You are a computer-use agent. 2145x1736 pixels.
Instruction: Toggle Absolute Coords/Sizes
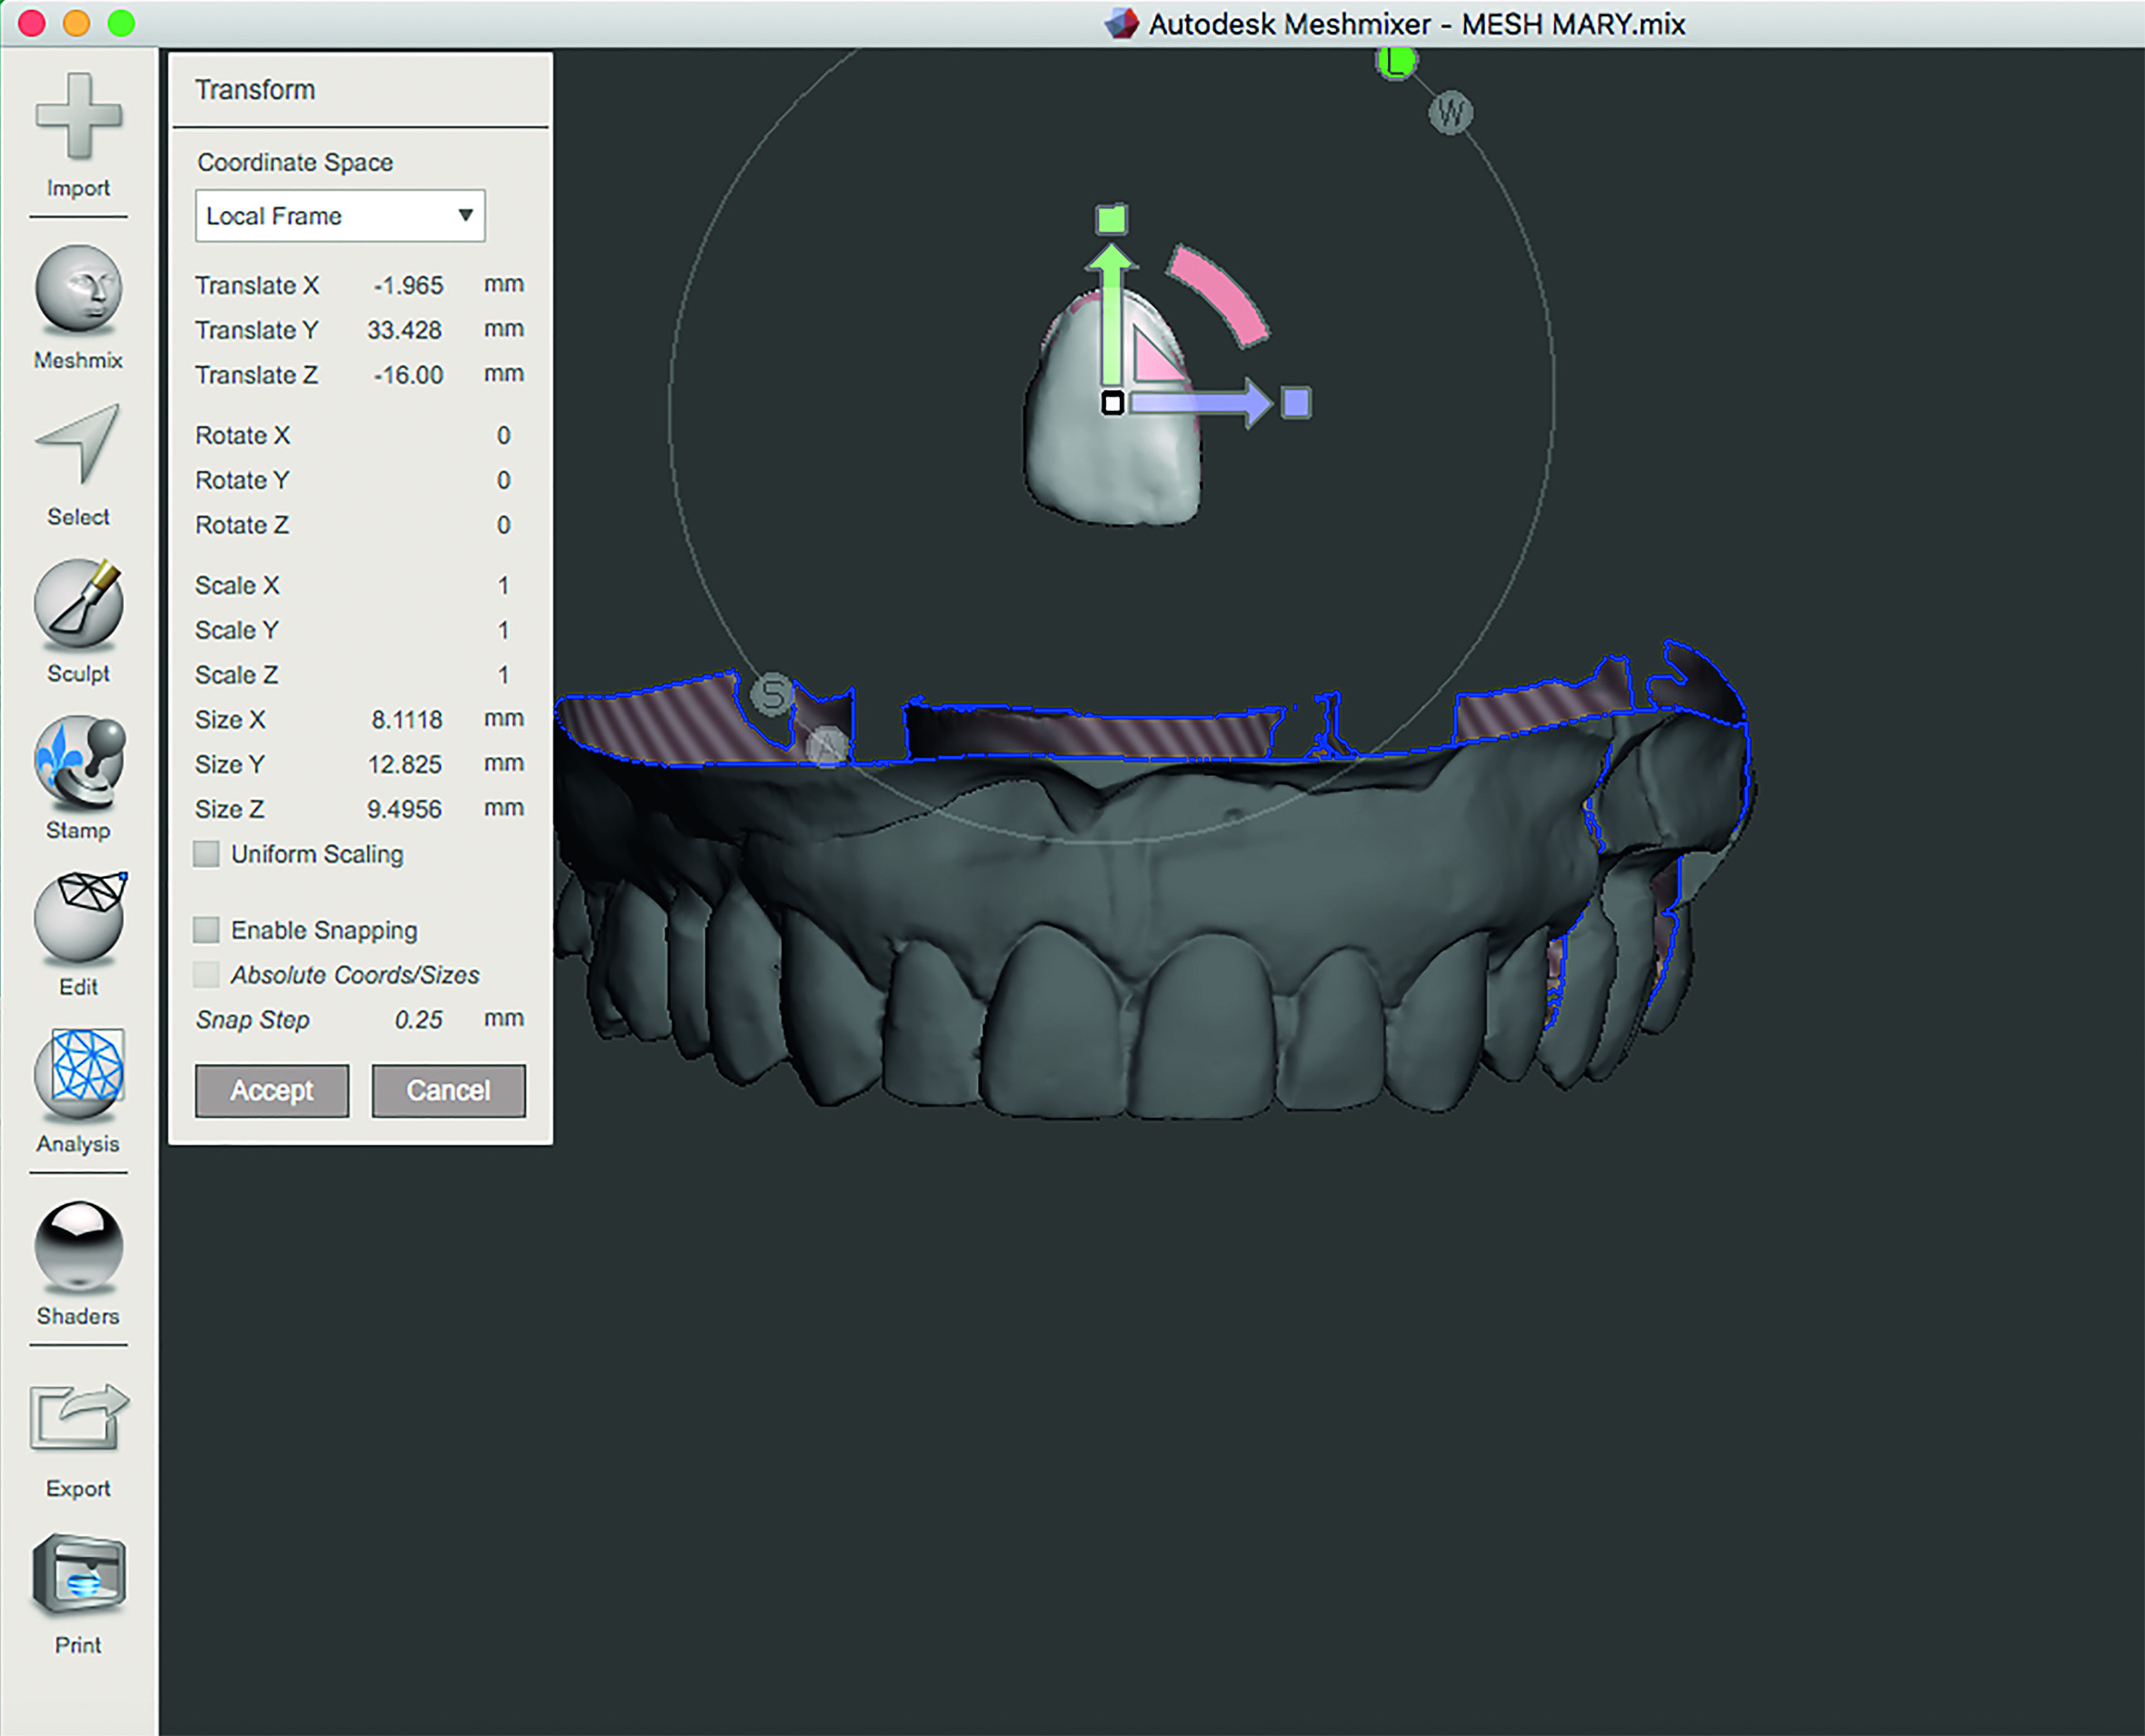pyautogui.click(x=206, y=974)
